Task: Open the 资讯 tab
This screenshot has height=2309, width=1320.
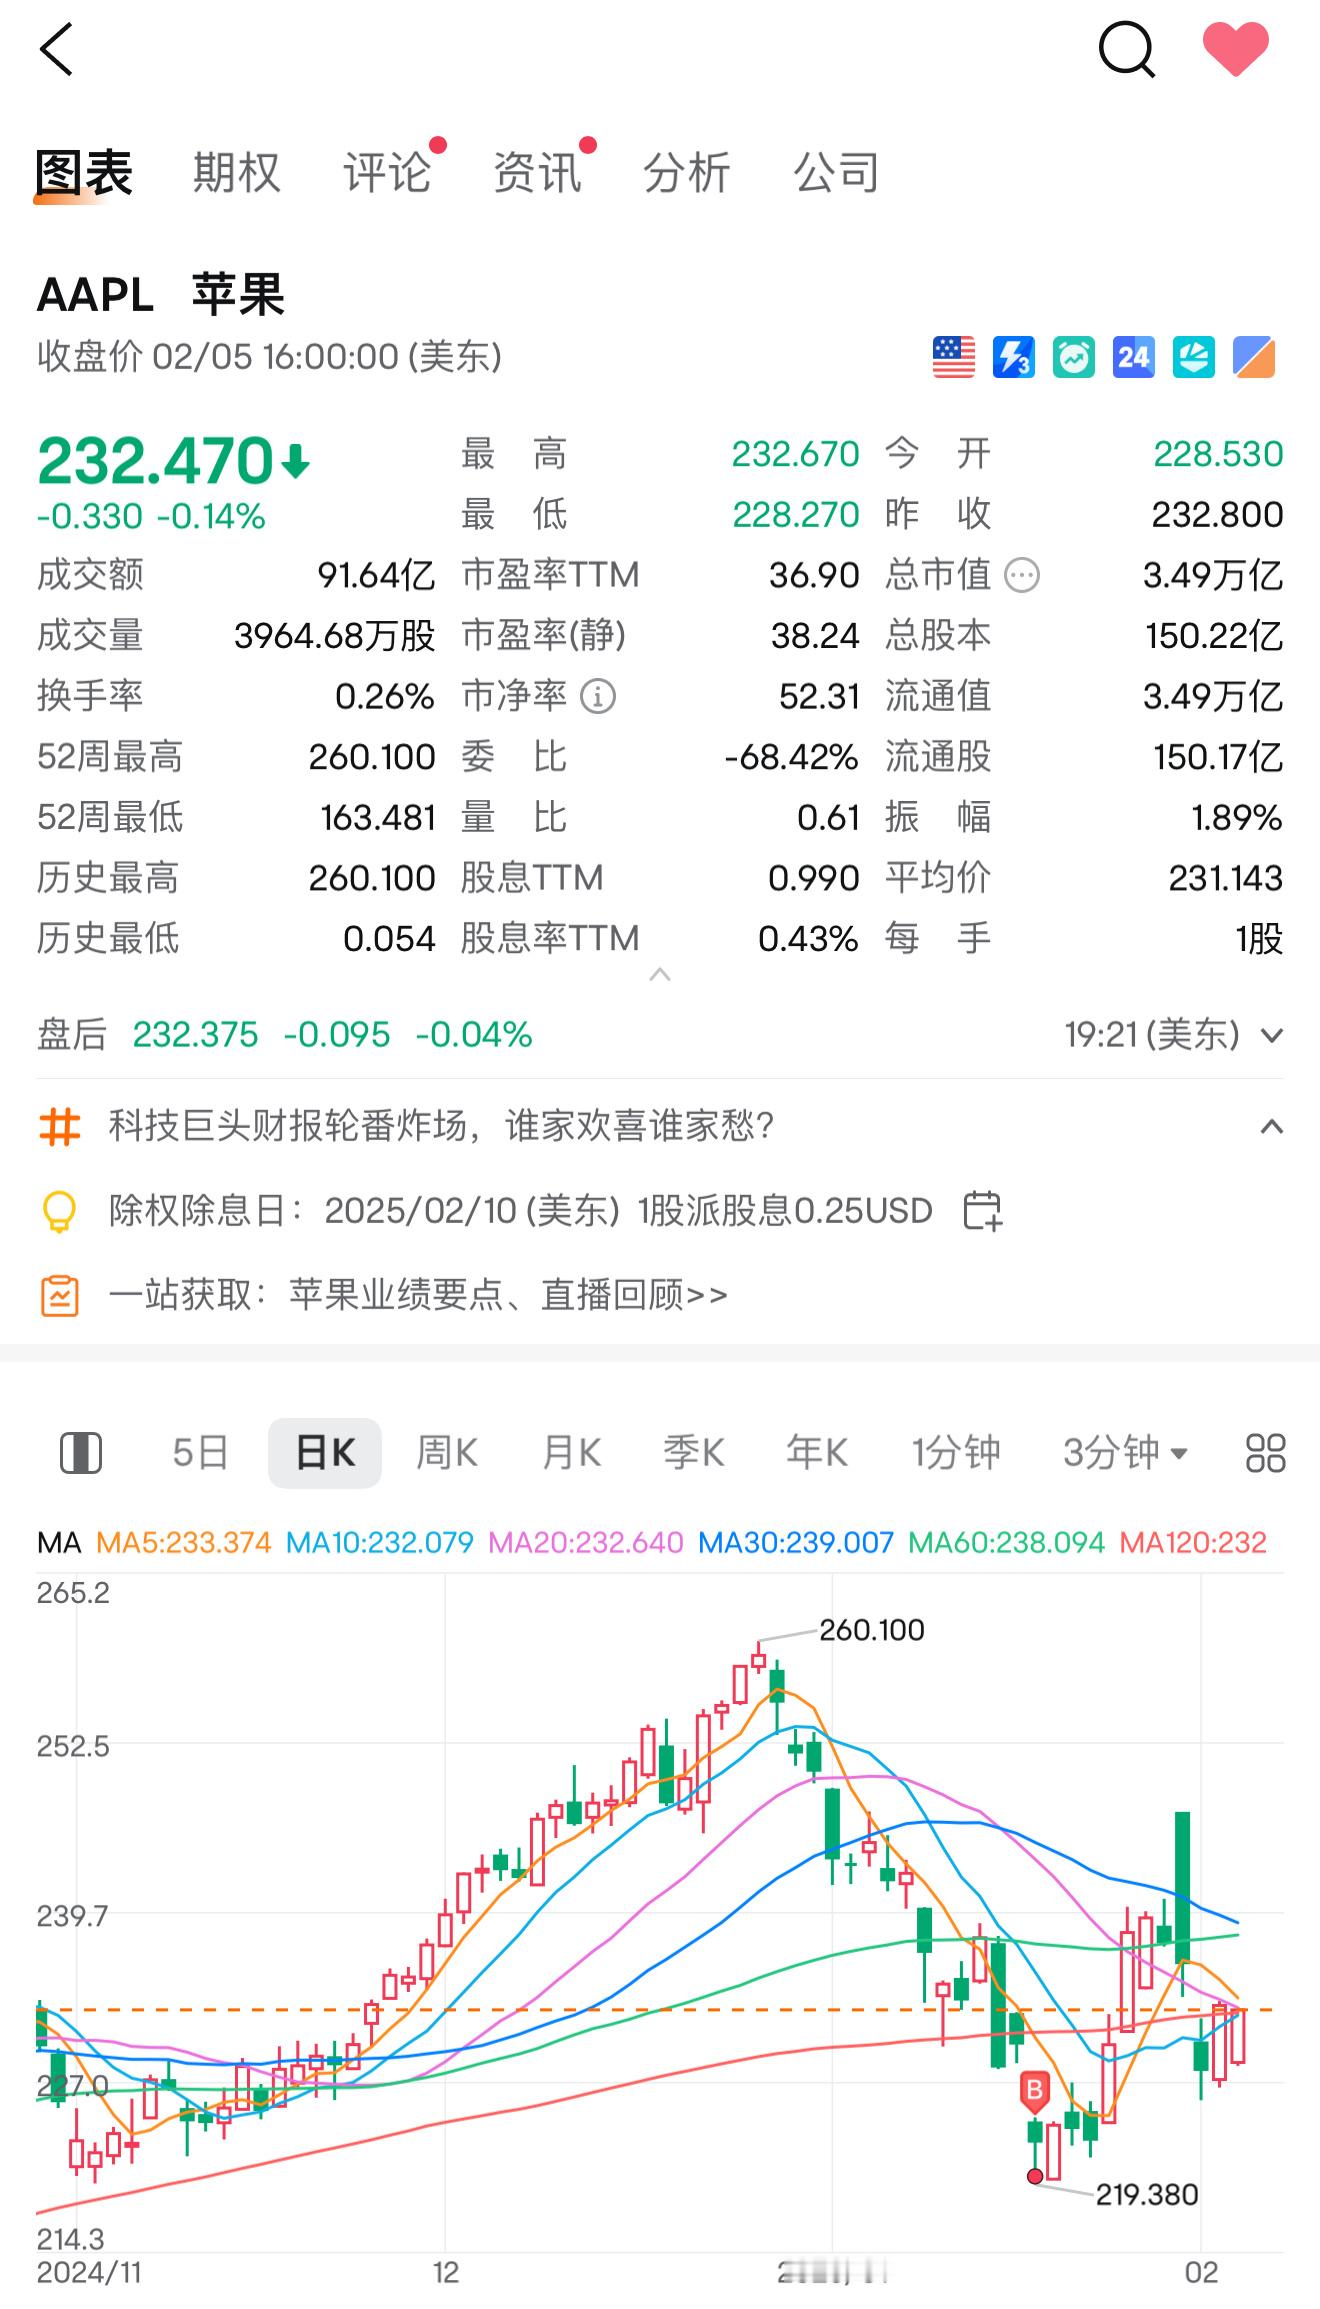Action: 537,172
